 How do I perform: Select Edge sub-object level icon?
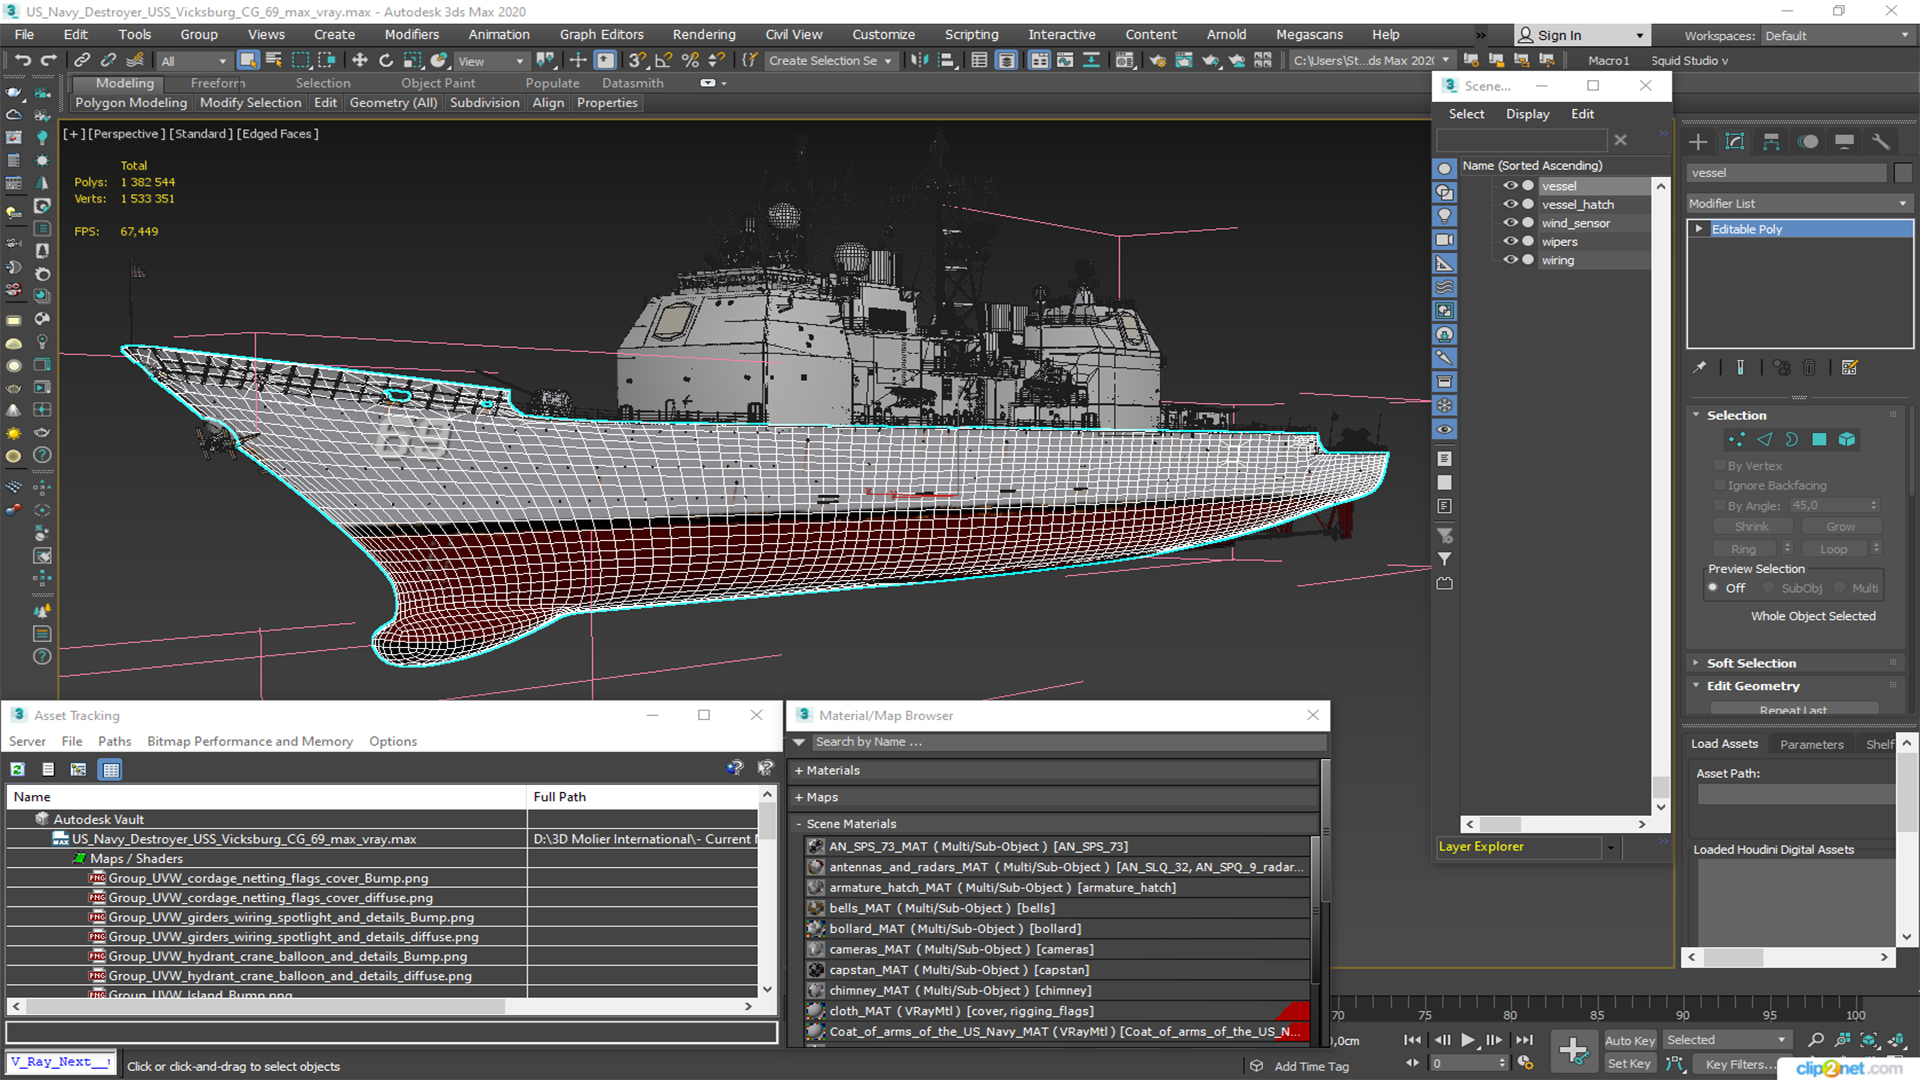click(x=1764, y=440)
